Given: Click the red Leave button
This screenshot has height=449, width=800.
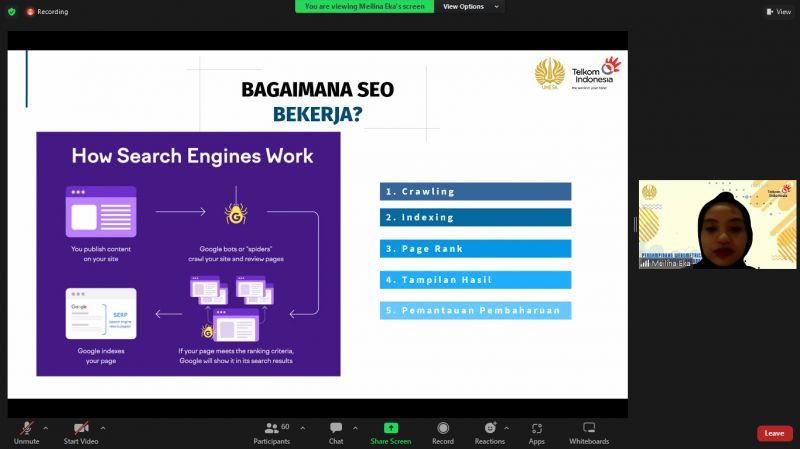Looking at the screenshot, I should click(774, 433).
